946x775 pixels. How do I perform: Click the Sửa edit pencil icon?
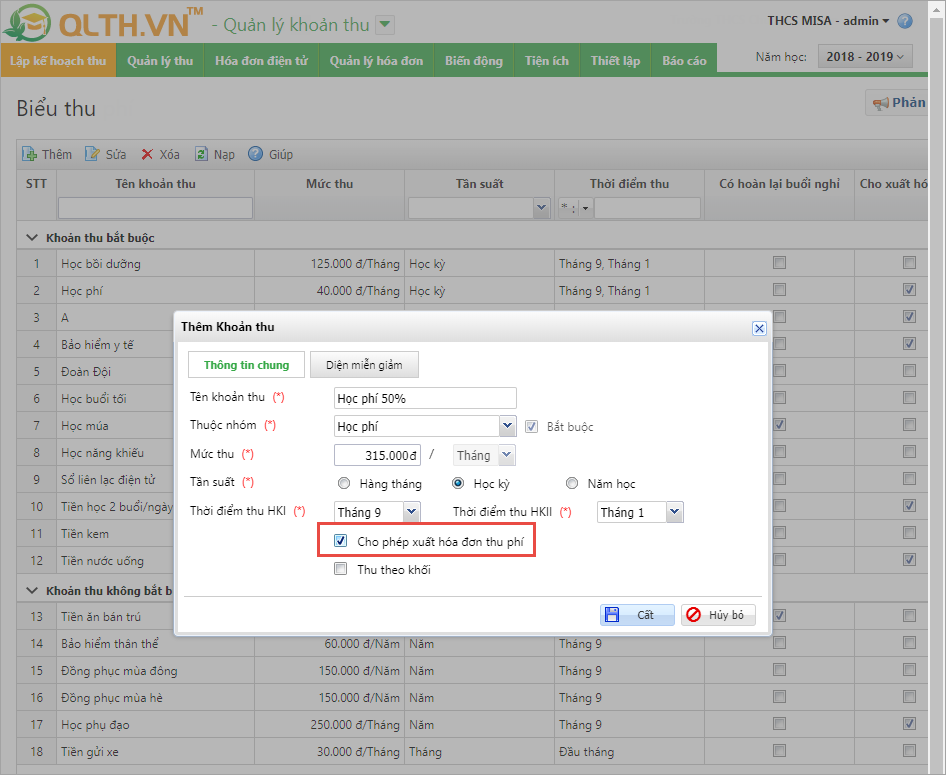click(92, 154)
